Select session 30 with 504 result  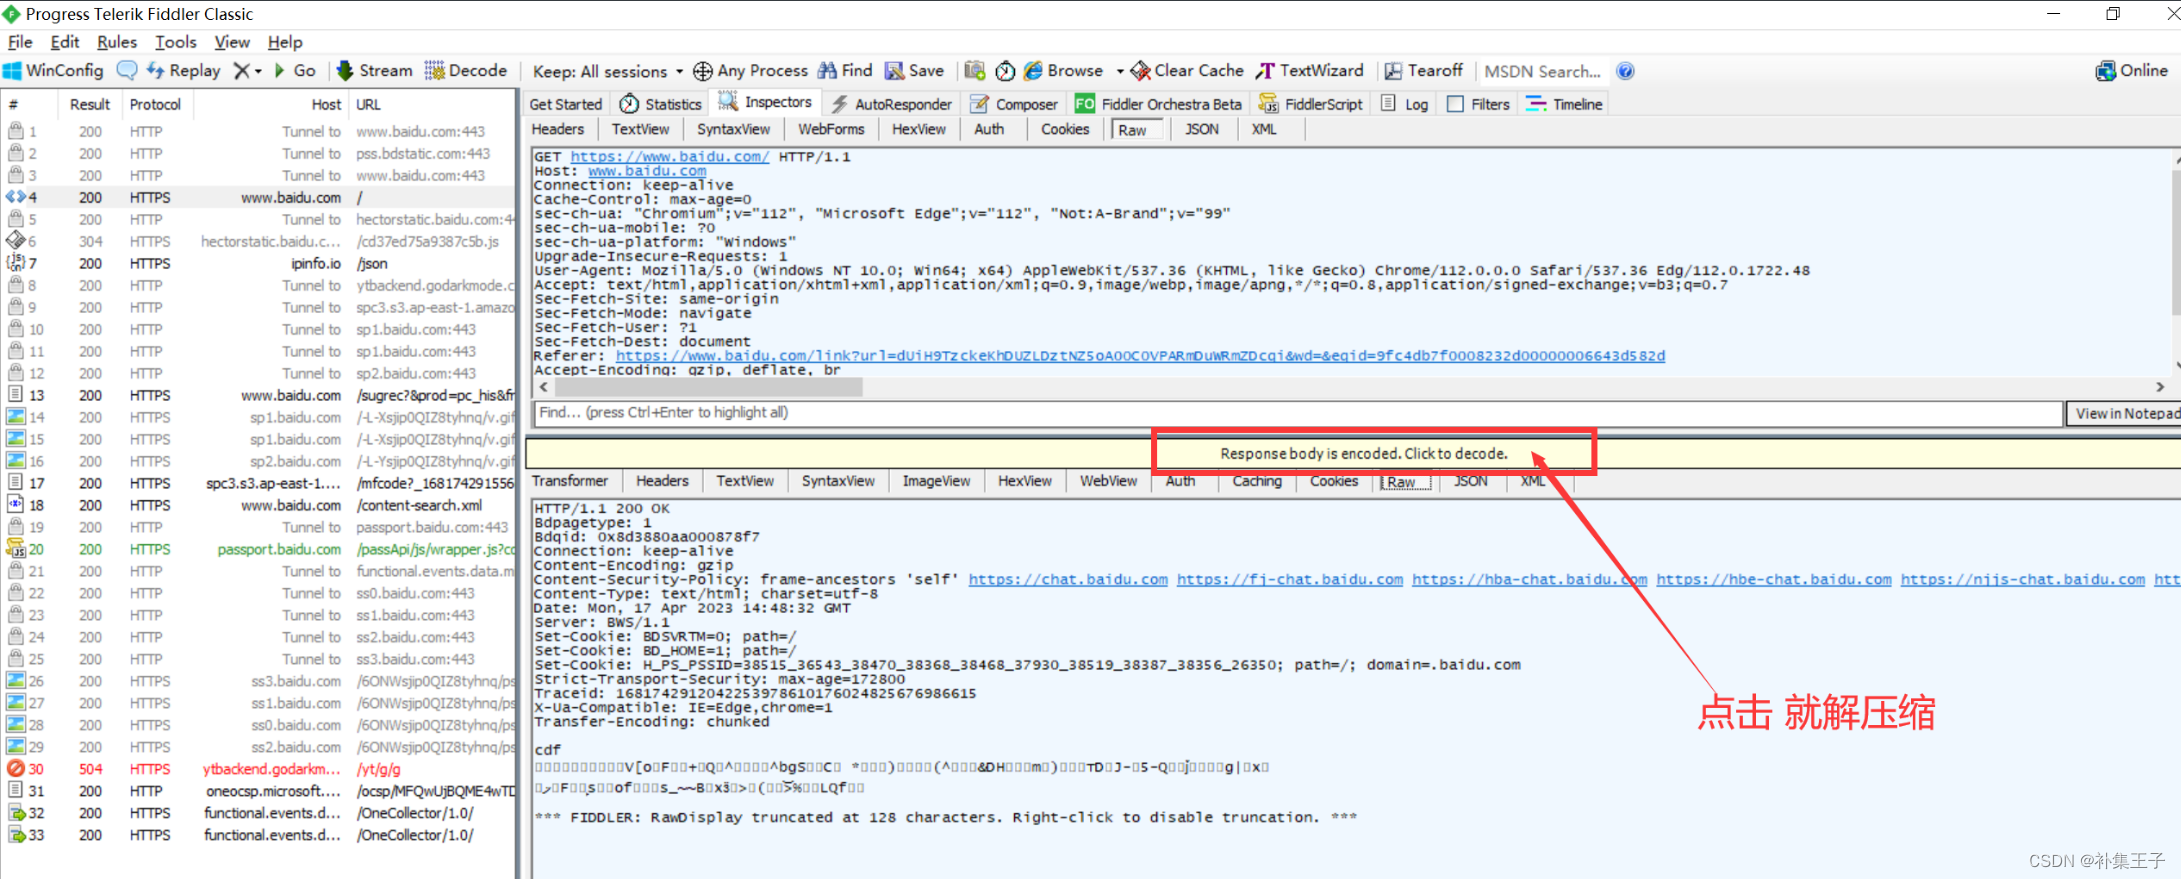258,770
